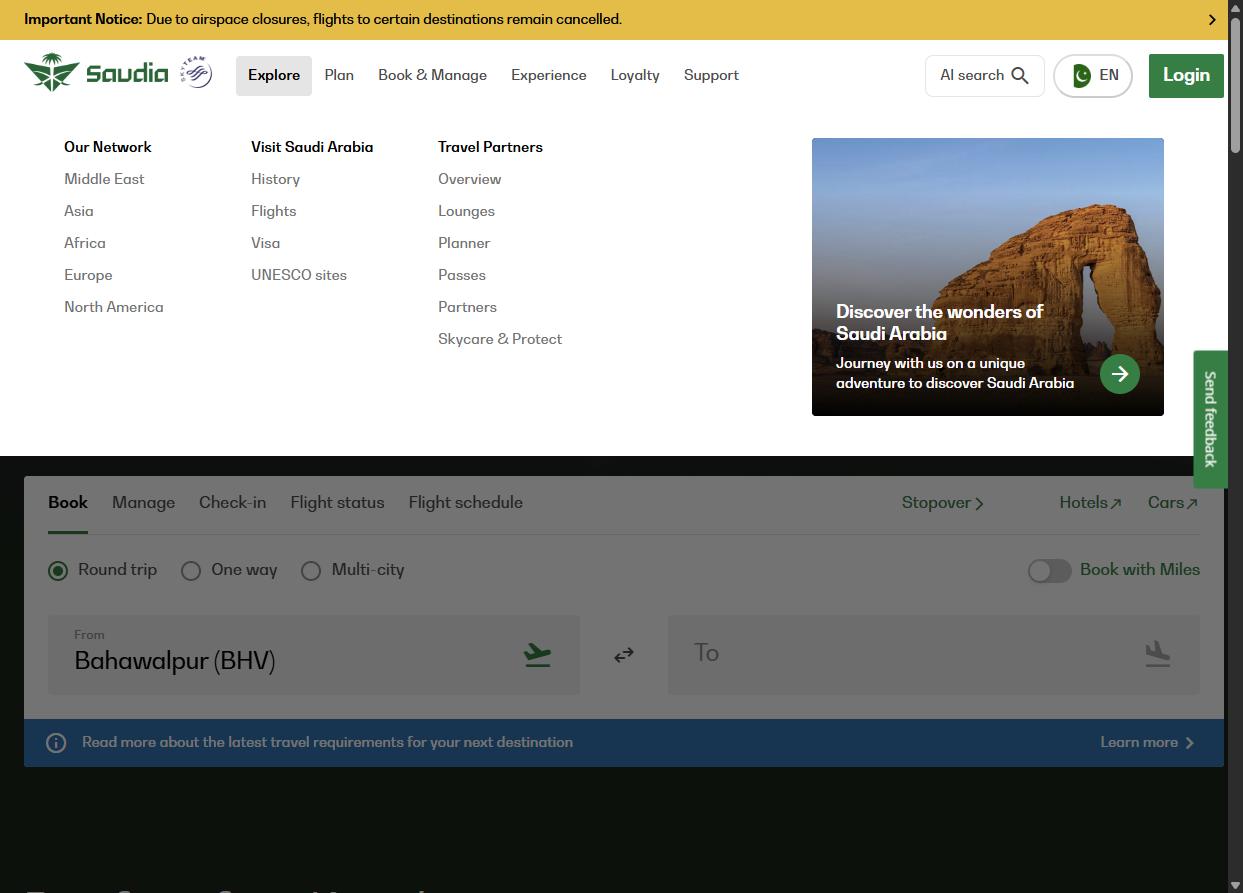1243x893 pixels.
Task: Open History under Visit Saudi Arabia
Action: tap(275, 179)
